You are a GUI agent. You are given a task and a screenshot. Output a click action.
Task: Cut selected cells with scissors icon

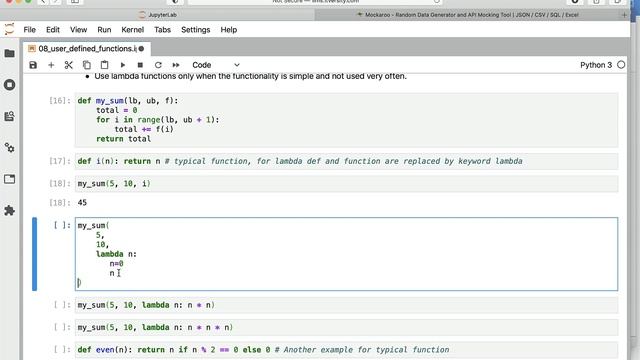[69, 65]
